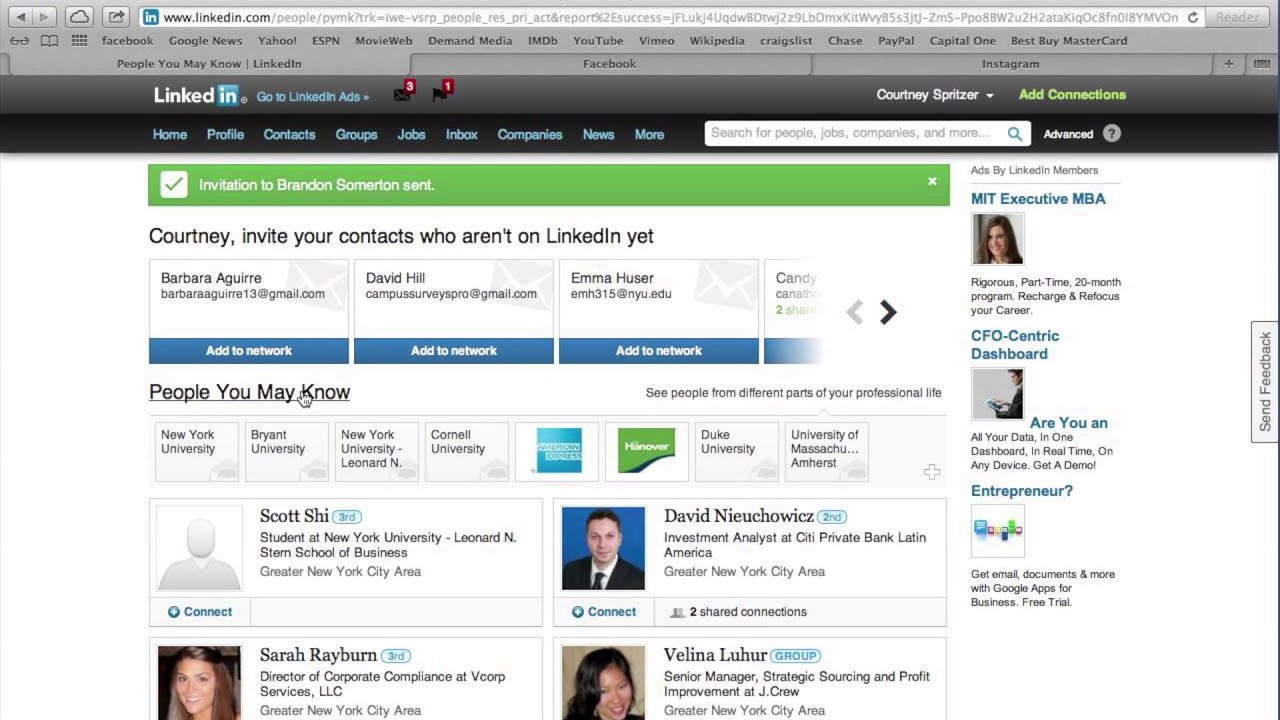Open Top Sites grid icon
Image resolution: width=1280 pixels, height=720 pixels.
[x=79, y=41]
